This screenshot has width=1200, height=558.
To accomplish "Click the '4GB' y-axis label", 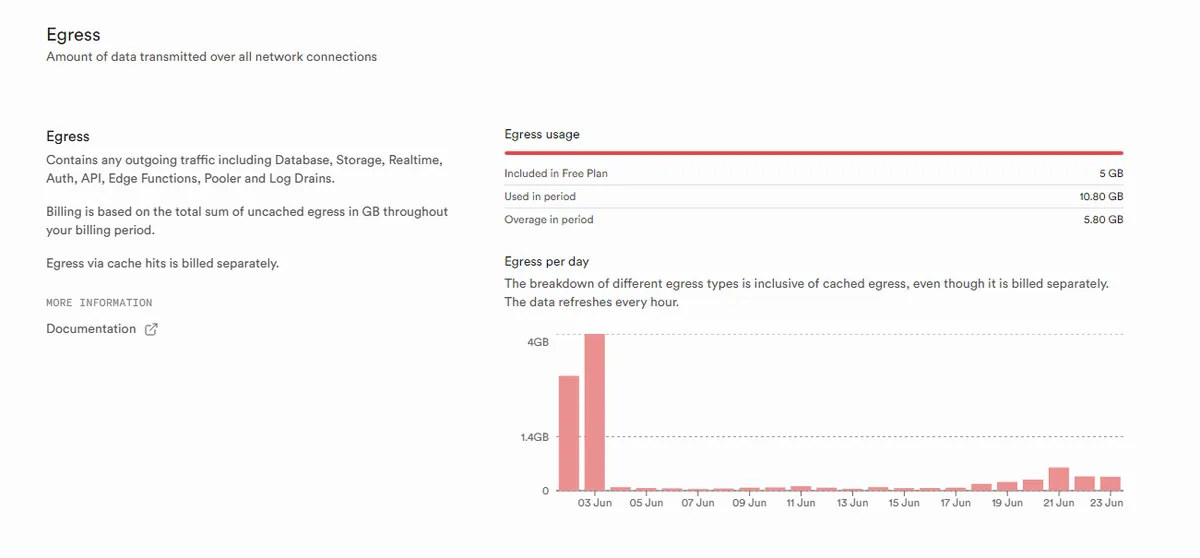I will point(538,342).
